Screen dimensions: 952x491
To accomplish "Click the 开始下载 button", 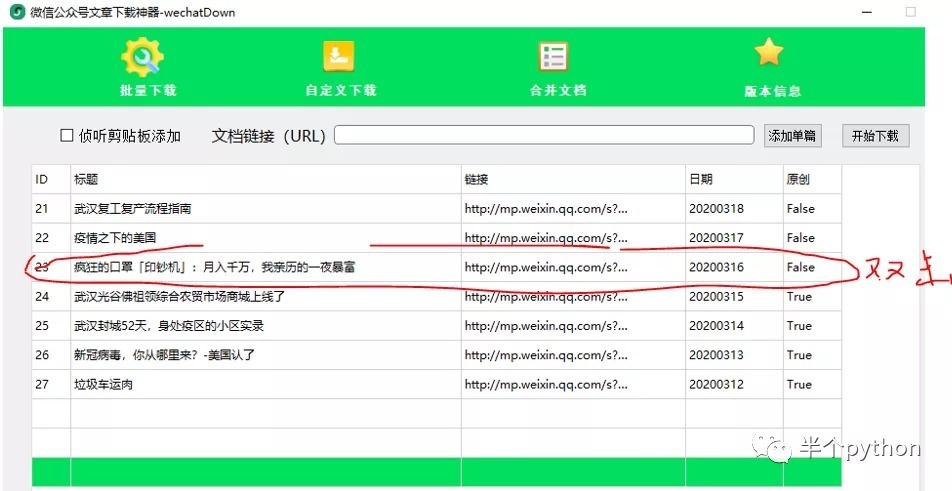I will (875, 135).
